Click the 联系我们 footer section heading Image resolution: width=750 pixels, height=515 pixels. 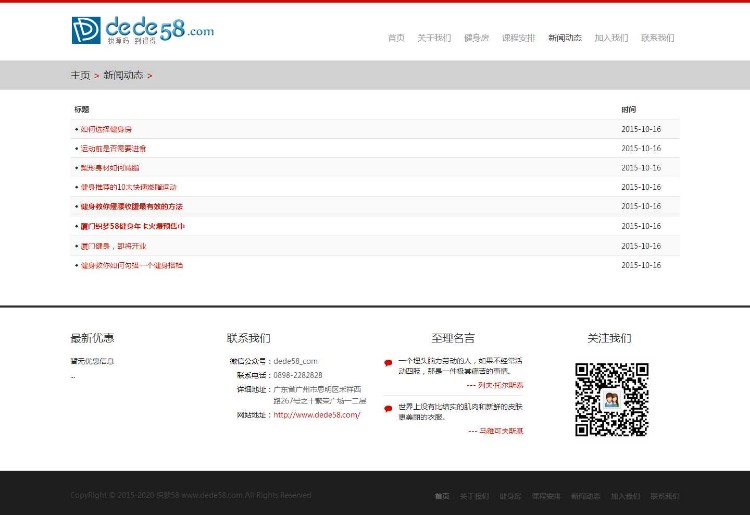tap(249, 338)
